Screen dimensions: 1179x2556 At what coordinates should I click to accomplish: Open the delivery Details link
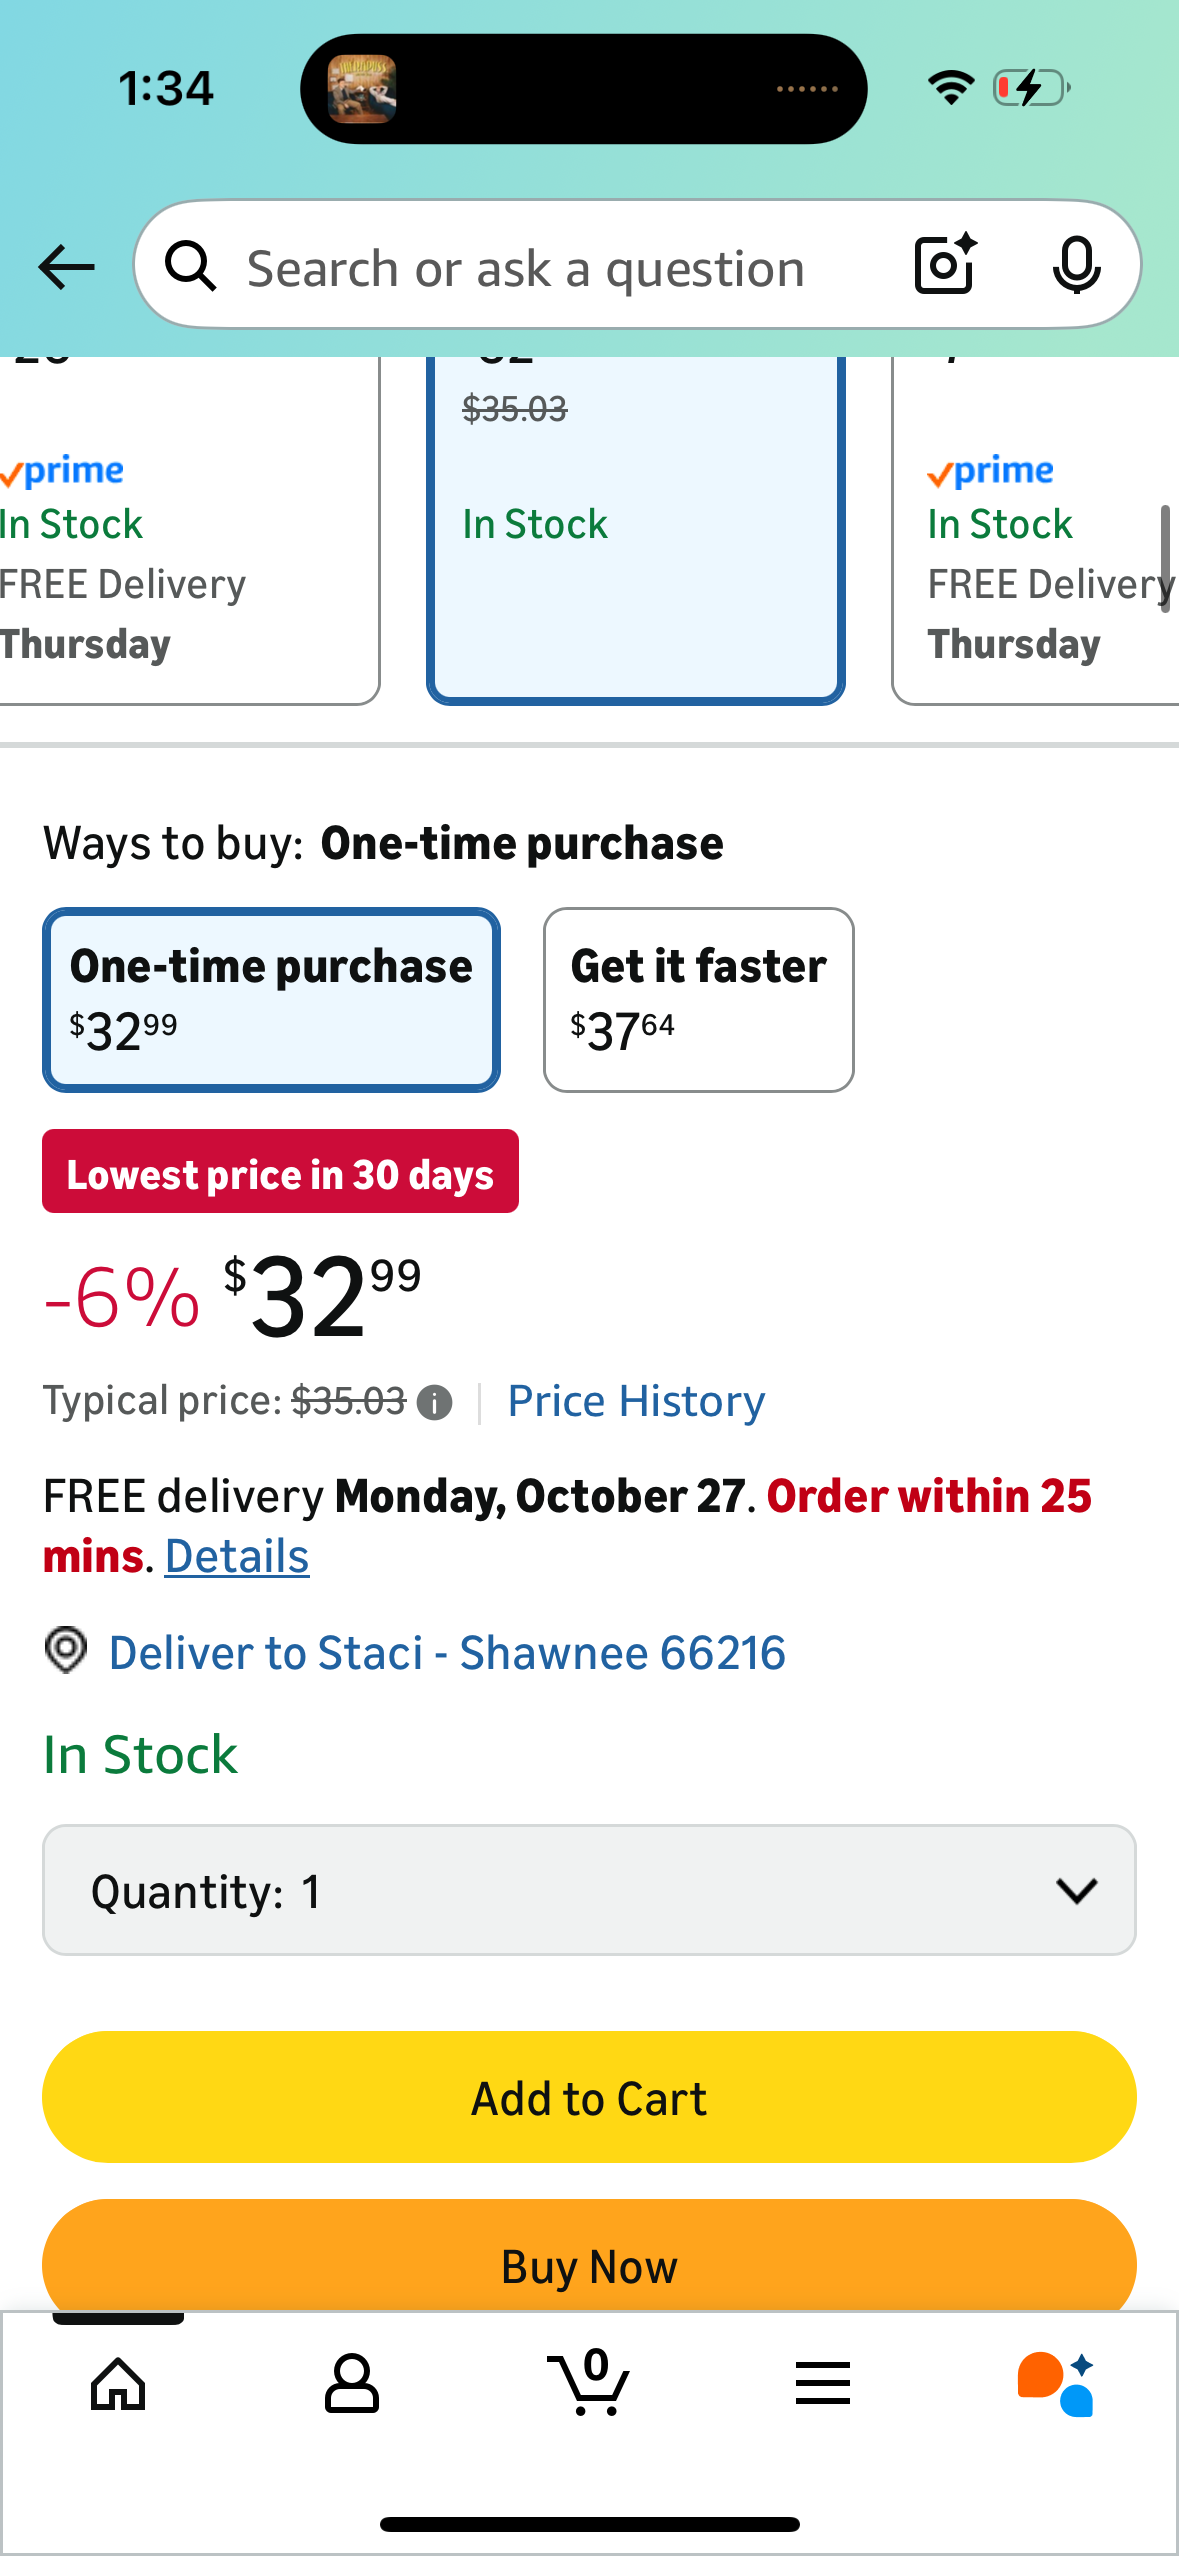[237, 1556]
